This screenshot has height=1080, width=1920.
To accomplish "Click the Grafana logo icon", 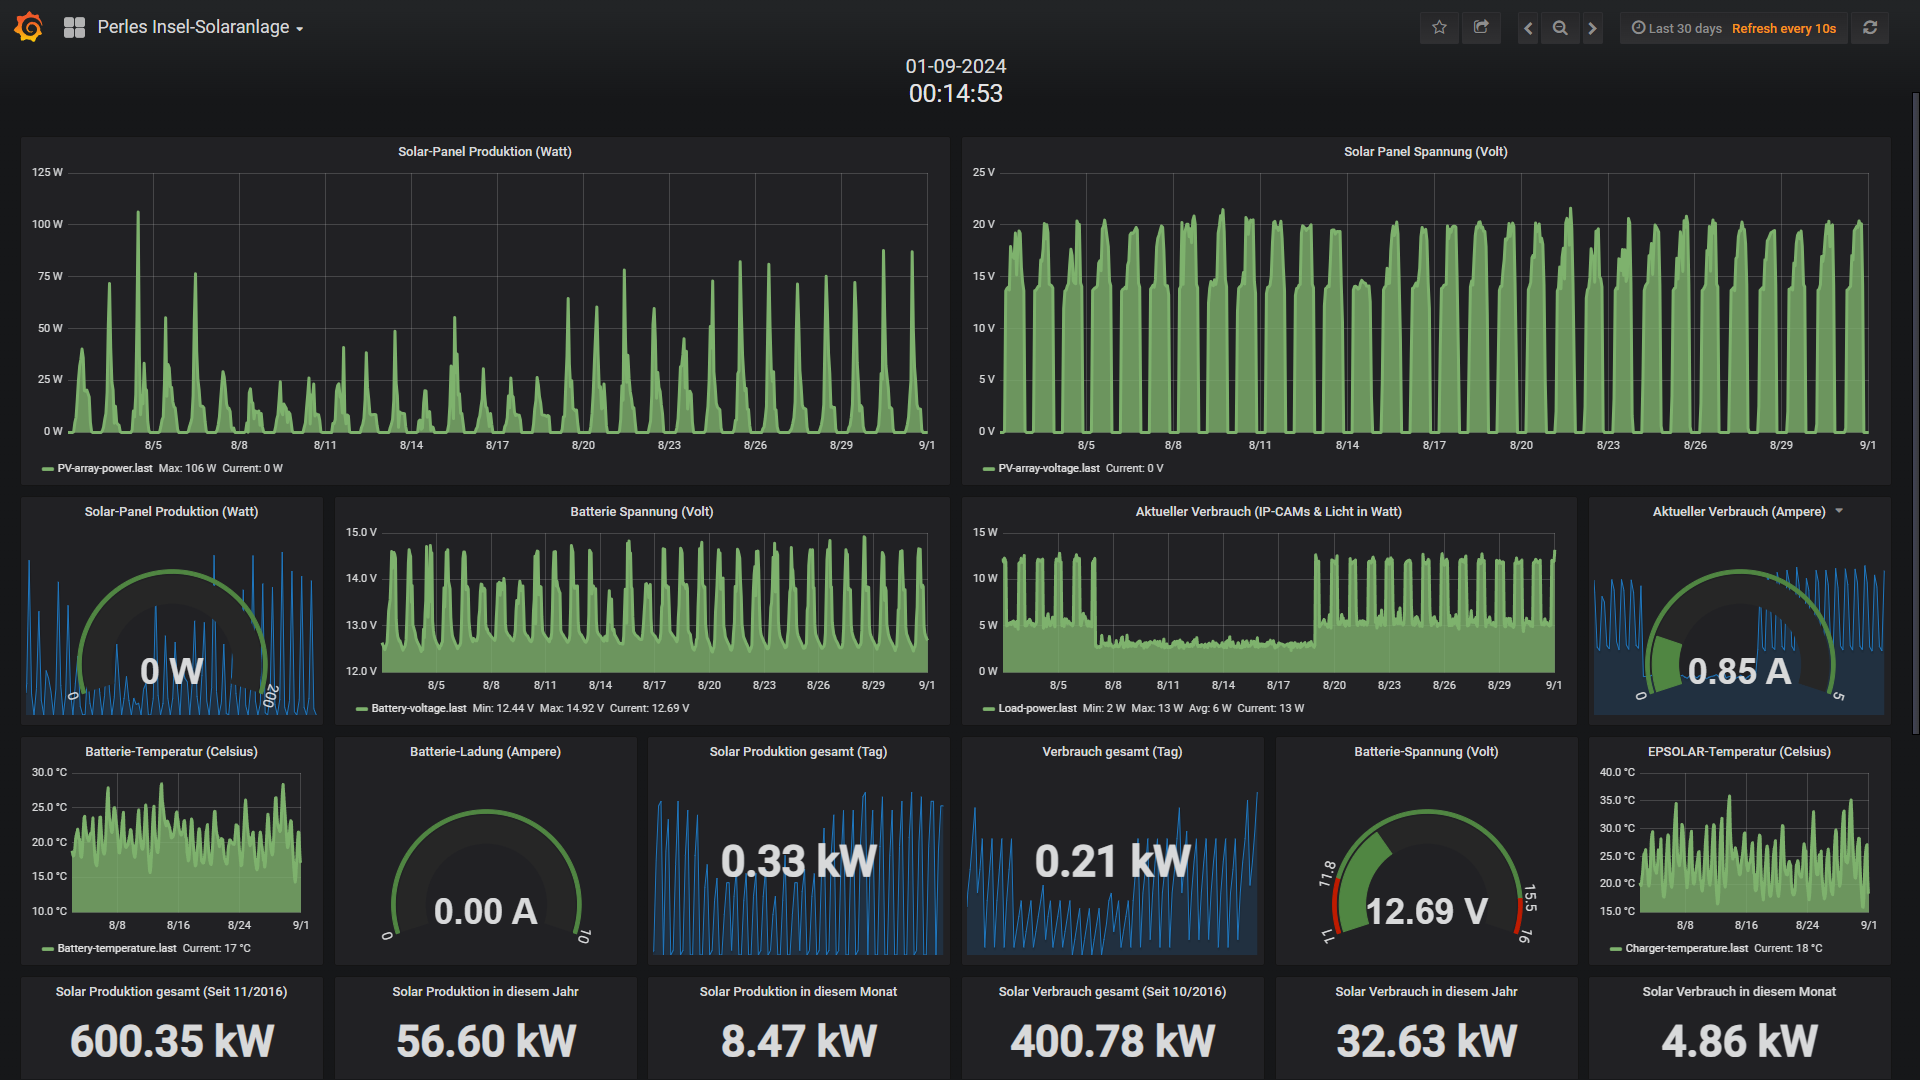I will (29, 27).
